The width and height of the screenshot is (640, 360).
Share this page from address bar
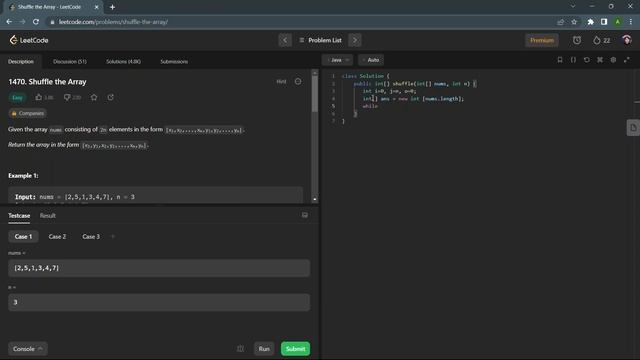coord(560,22)
